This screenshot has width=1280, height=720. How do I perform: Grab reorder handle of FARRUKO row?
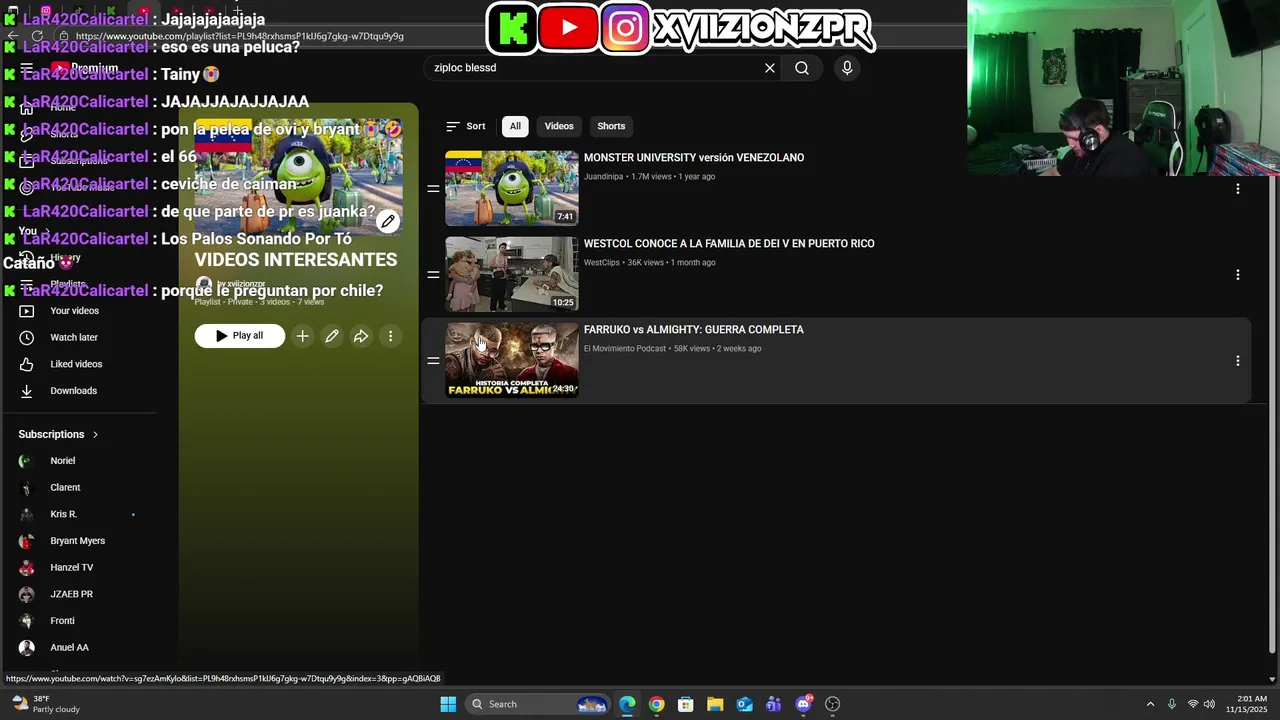pyautogui.click(x=433, y=360)
